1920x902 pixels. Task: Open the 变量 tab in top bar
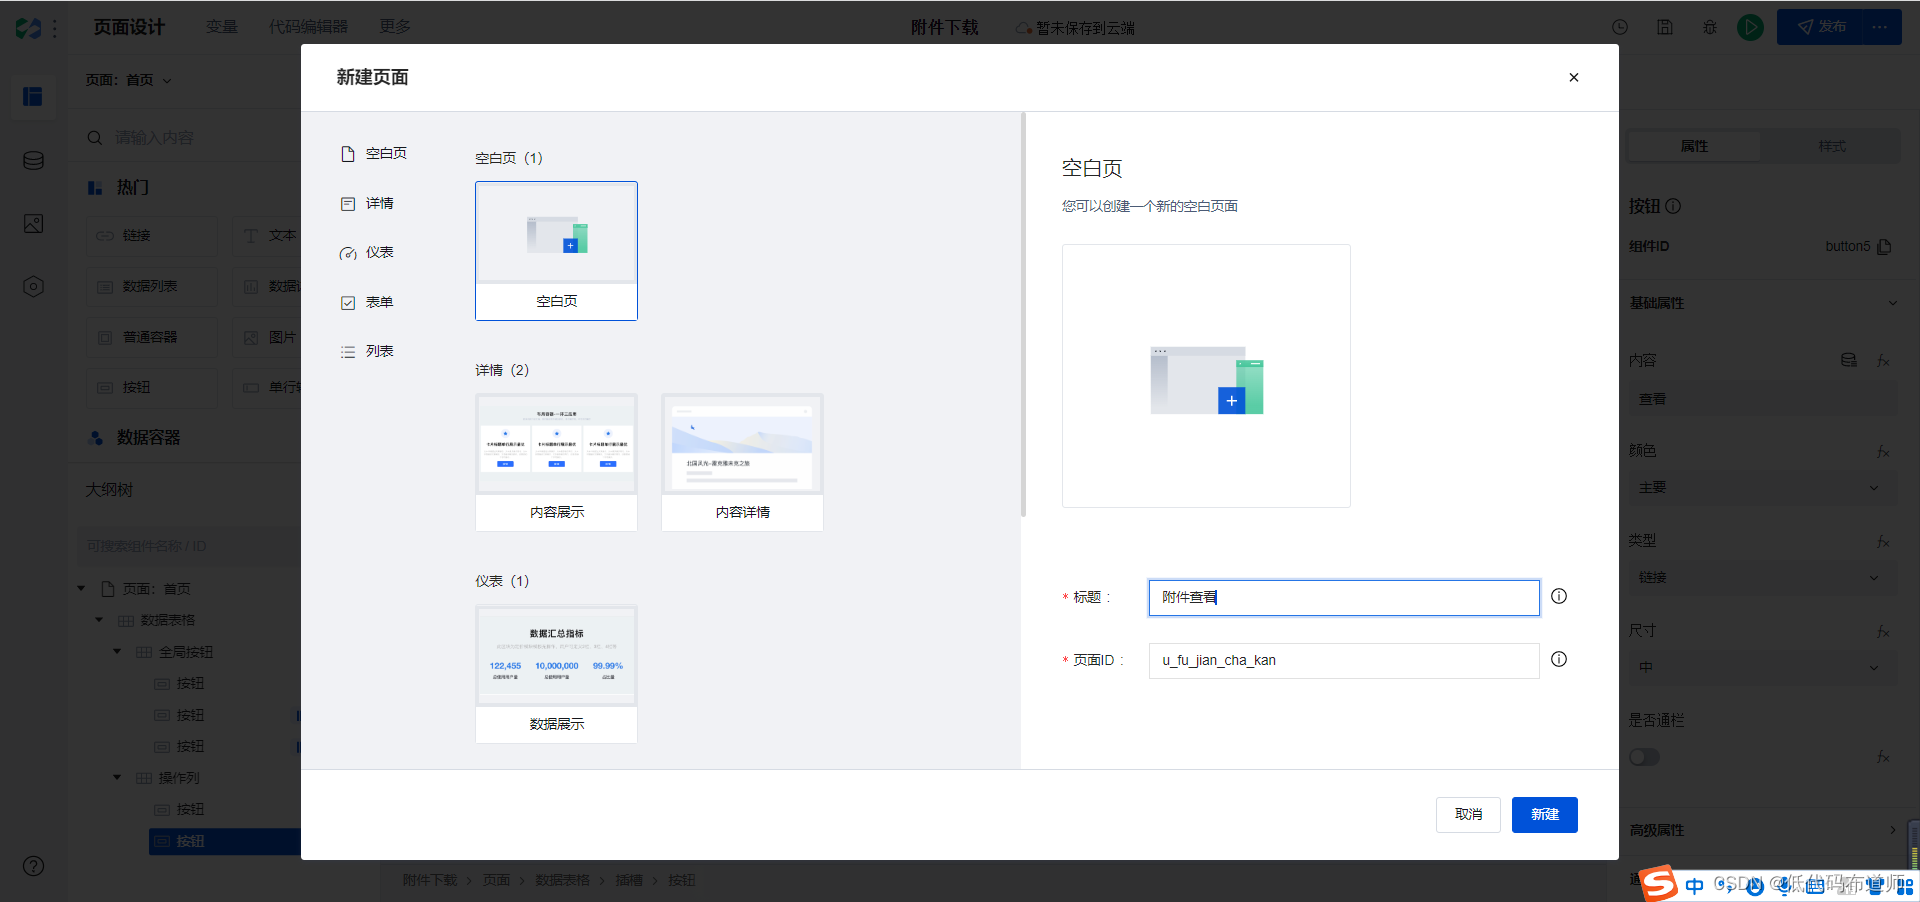222,26
